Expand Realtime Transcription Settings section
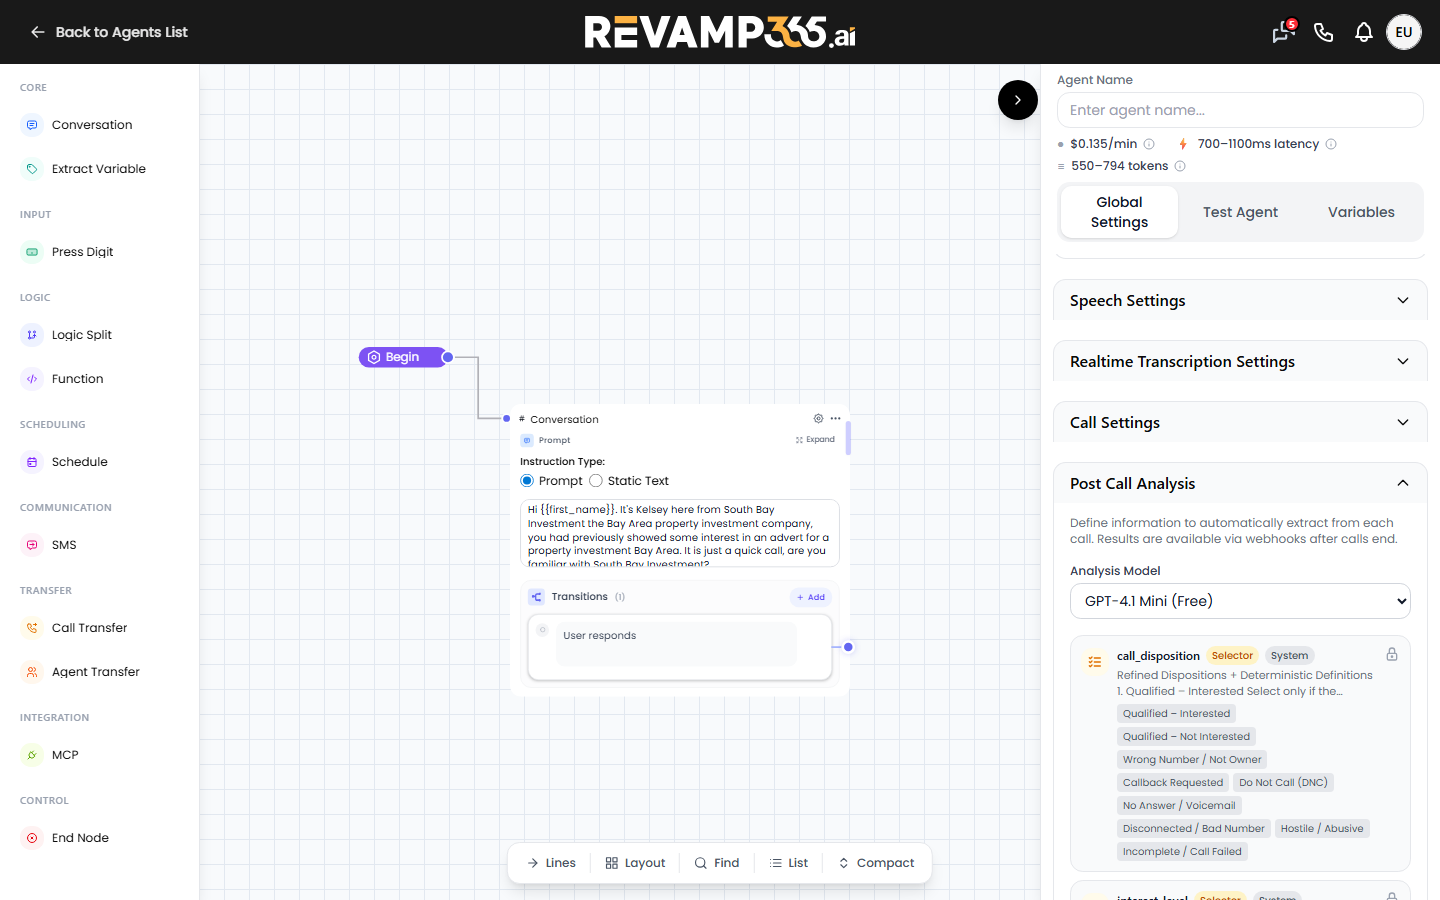 pos(1240,362)
